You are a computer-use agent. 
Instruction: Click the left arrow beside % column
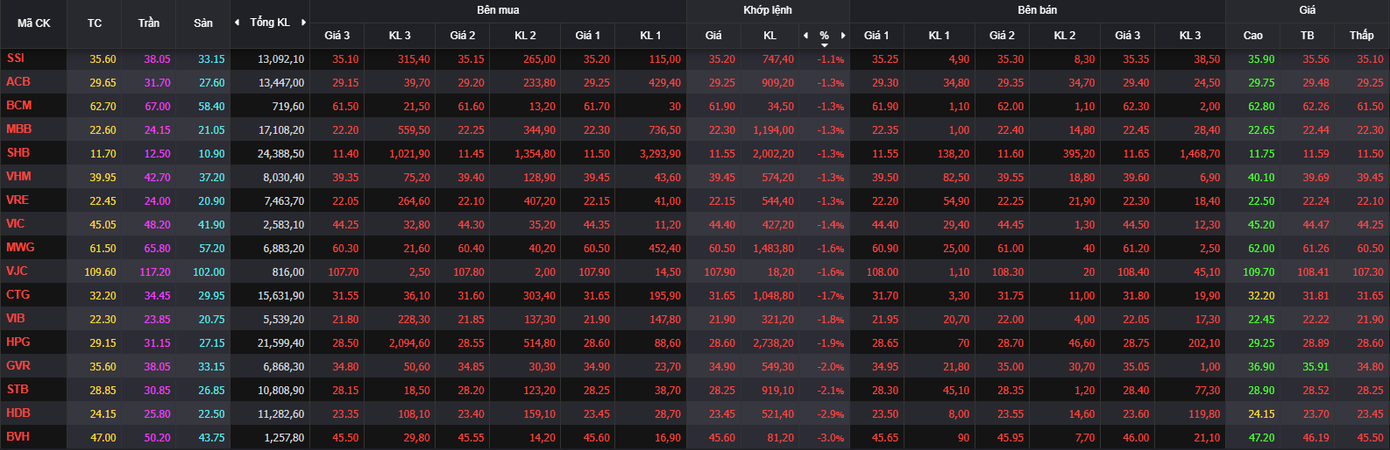[804, 35]
